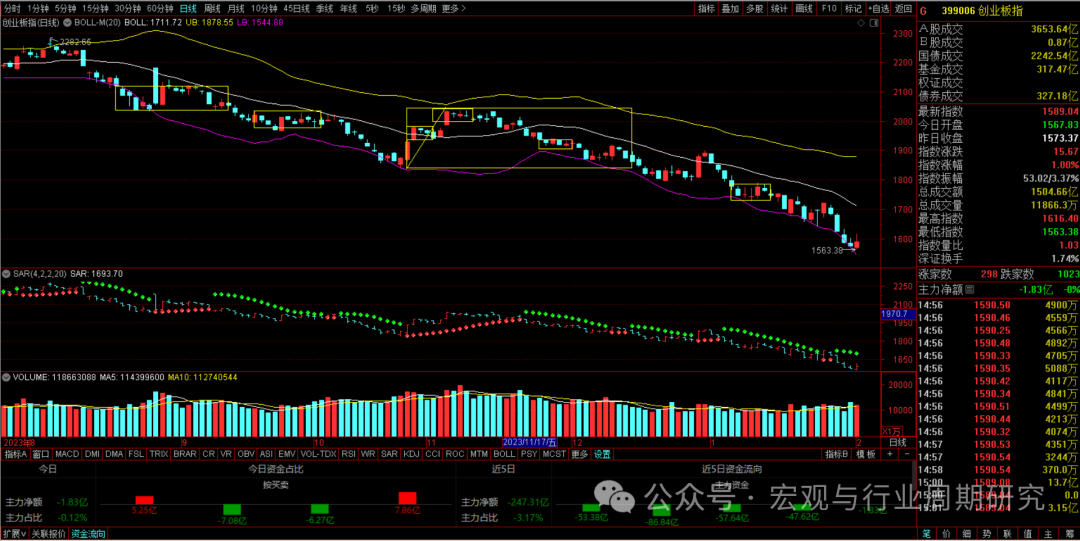Click the 返回 back button

tap(901, 8)
